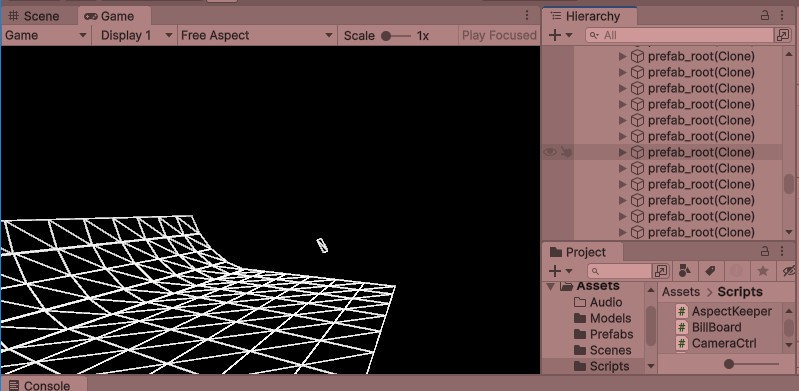Click the Hierarchy vertical scrollbar thumb
Viewport: 799px width, 391px height.
pos(789,184)
